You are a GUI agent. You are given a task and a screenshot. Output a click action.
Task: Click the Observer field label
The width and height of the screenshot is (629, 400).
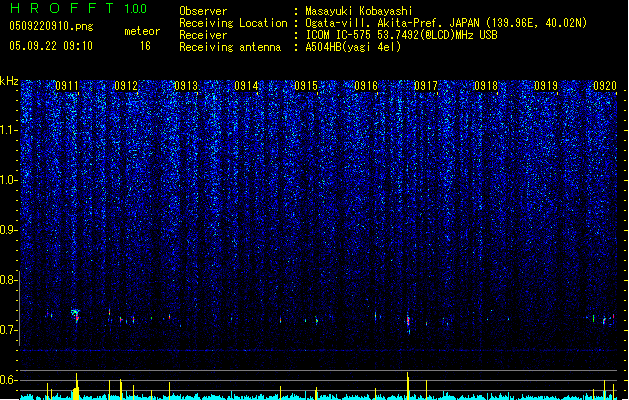point(203,11)
